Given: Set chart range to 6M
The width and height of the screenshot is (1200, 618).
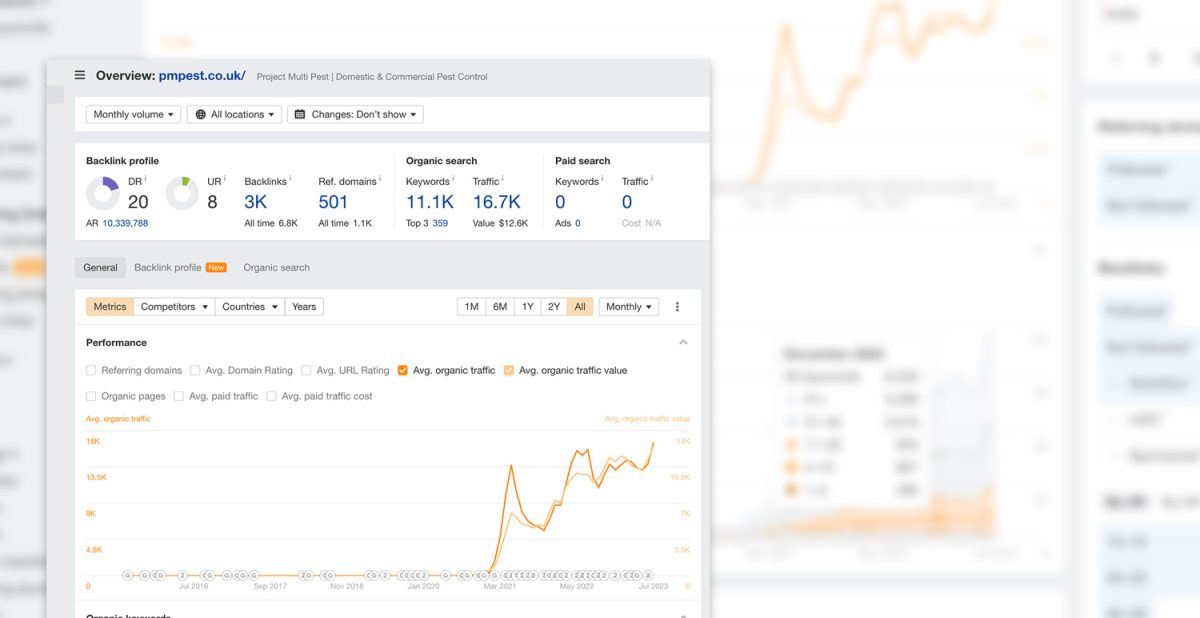Looking at the screenshot, I should pyautogui.click(x=499, y=307).
